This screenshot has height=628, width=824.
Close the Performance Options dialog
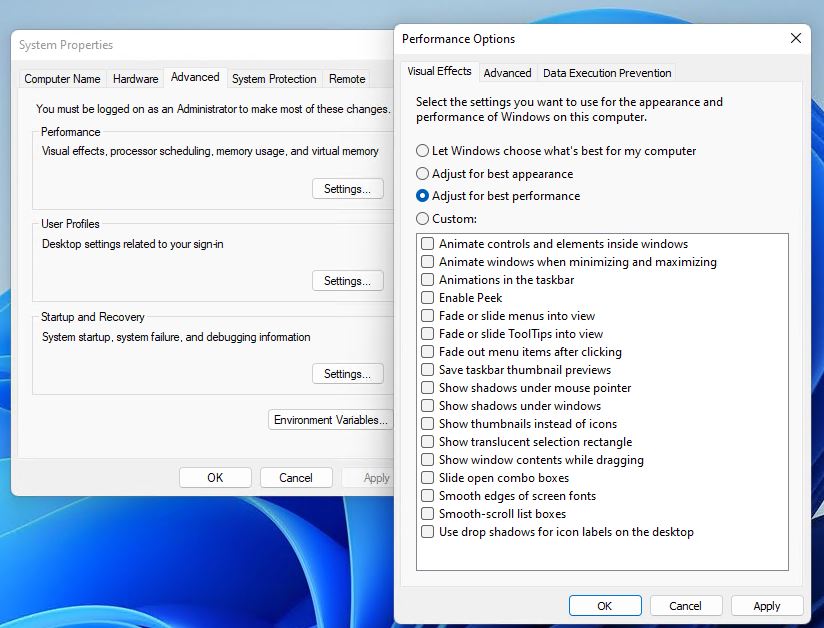click(x=795, y=39)
